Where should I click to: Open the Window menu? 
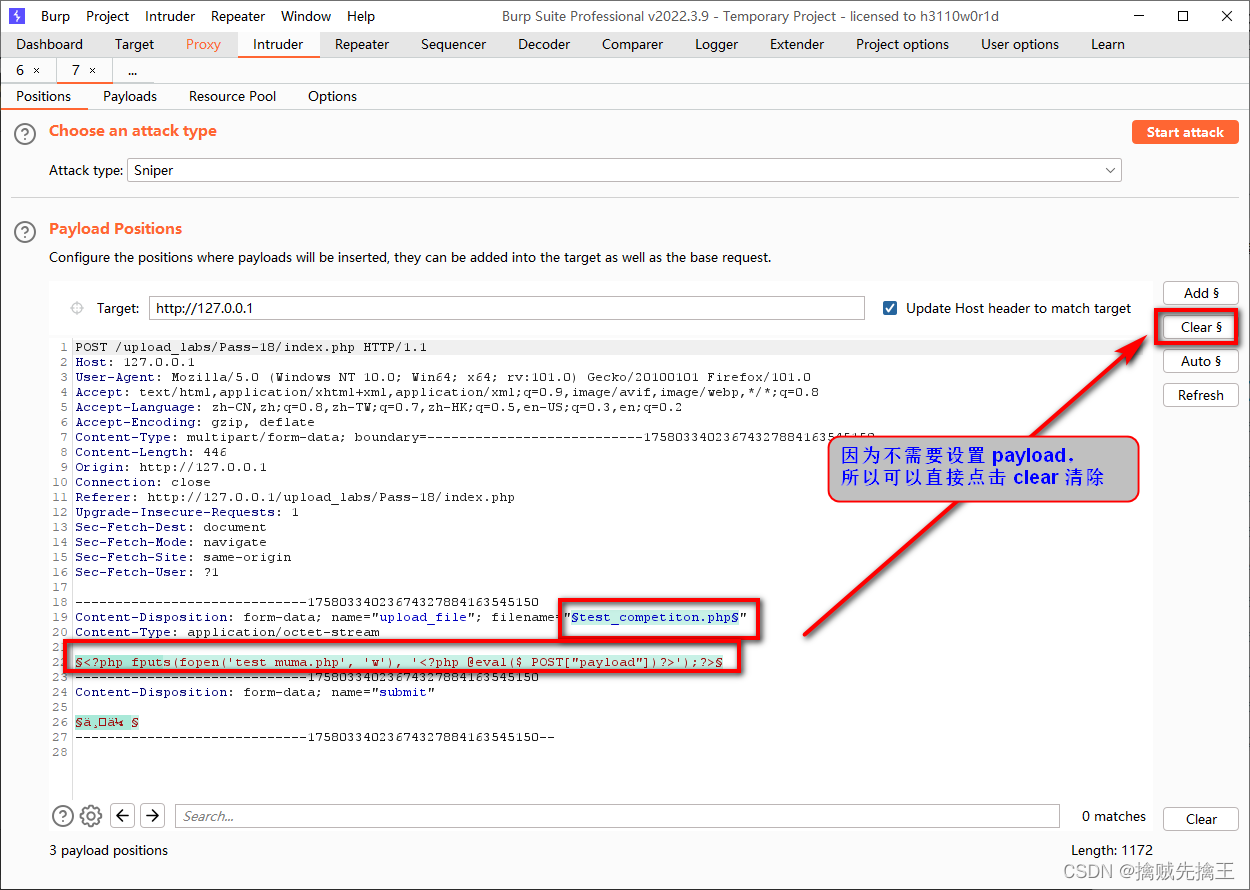306,16
